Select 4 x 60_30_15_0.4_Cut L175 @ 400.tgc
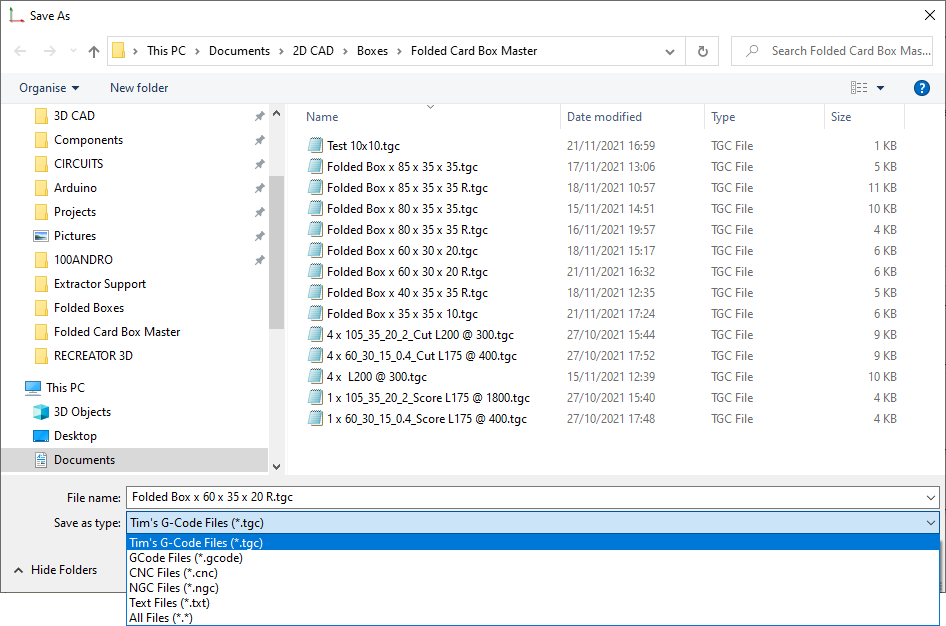 422,356
